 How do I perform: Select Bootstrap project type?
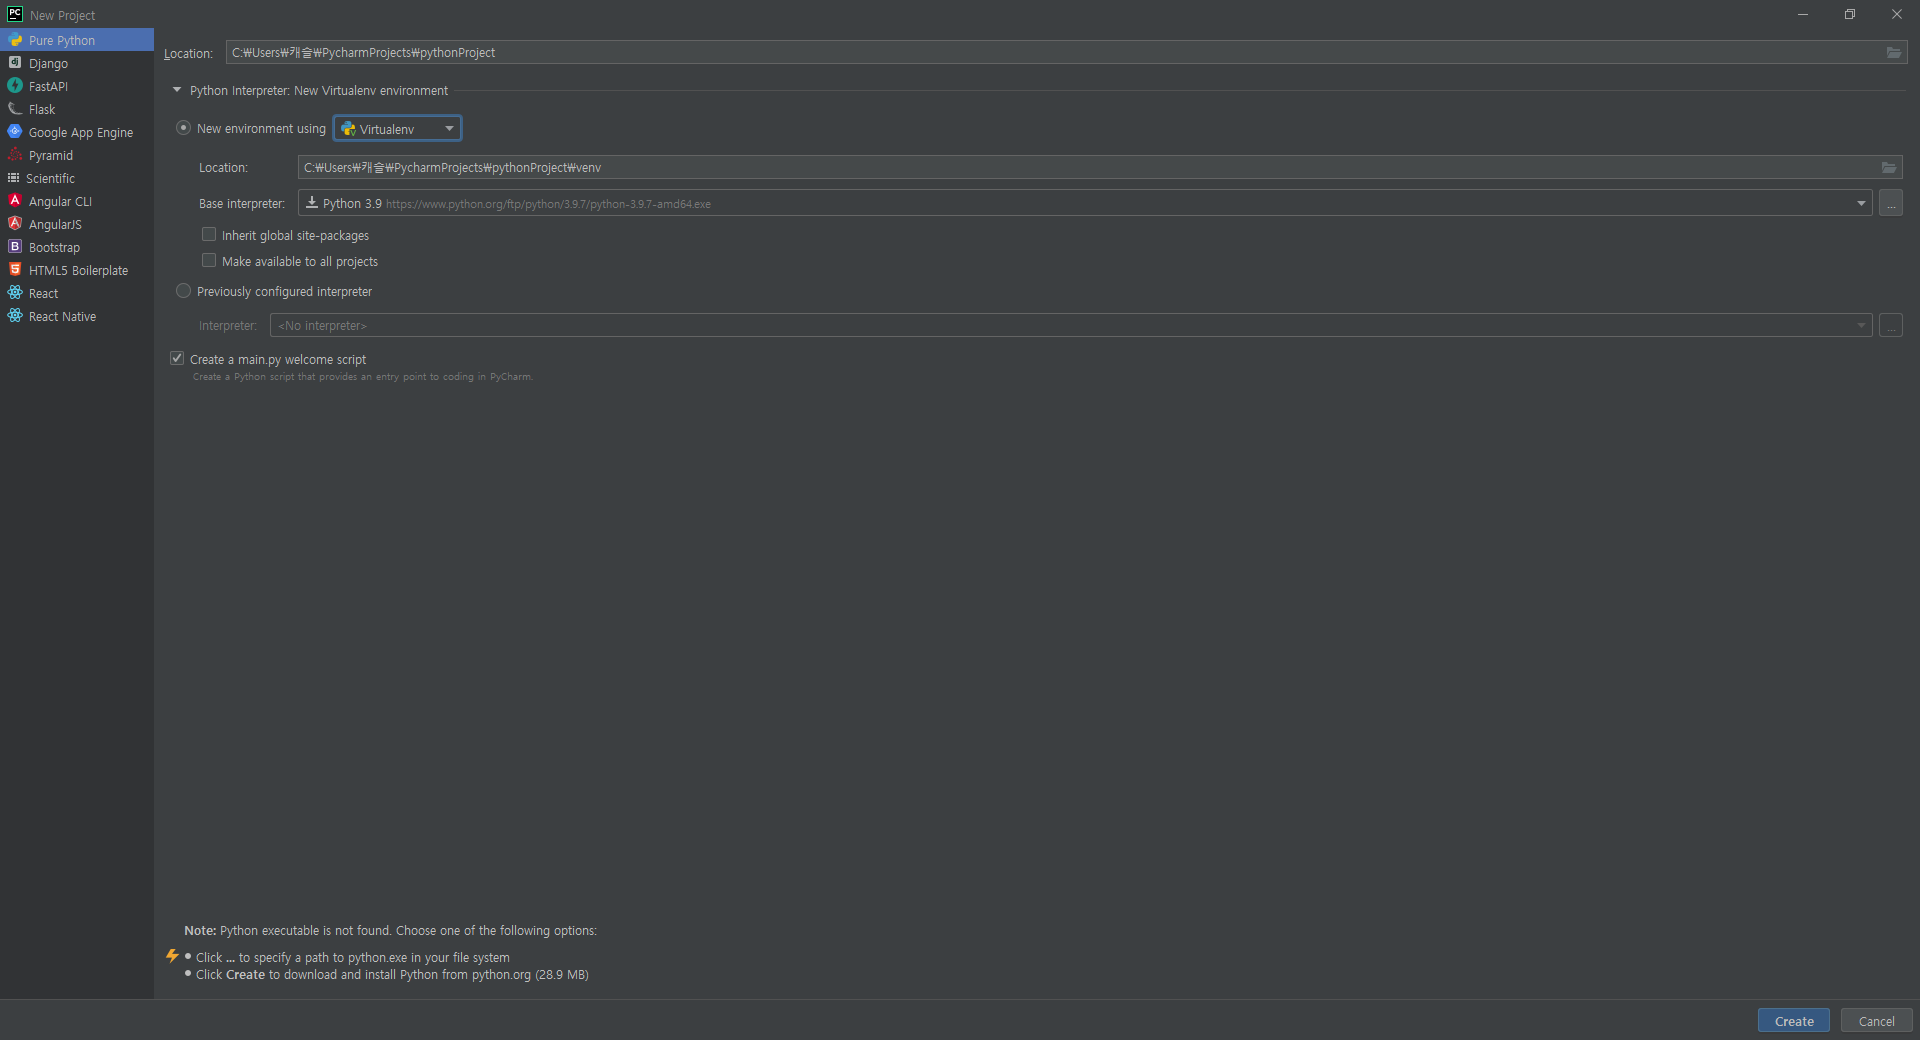click(x=77, y=247)
